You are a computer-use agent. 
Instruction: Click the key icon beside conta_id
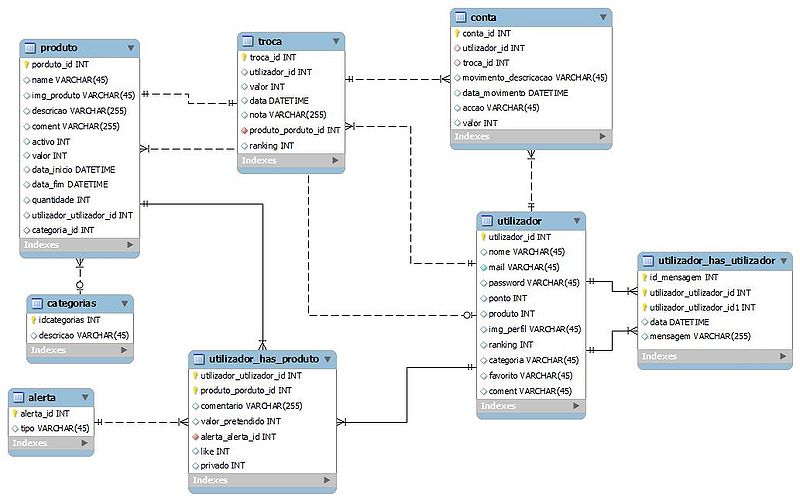(x=456, y=32)
